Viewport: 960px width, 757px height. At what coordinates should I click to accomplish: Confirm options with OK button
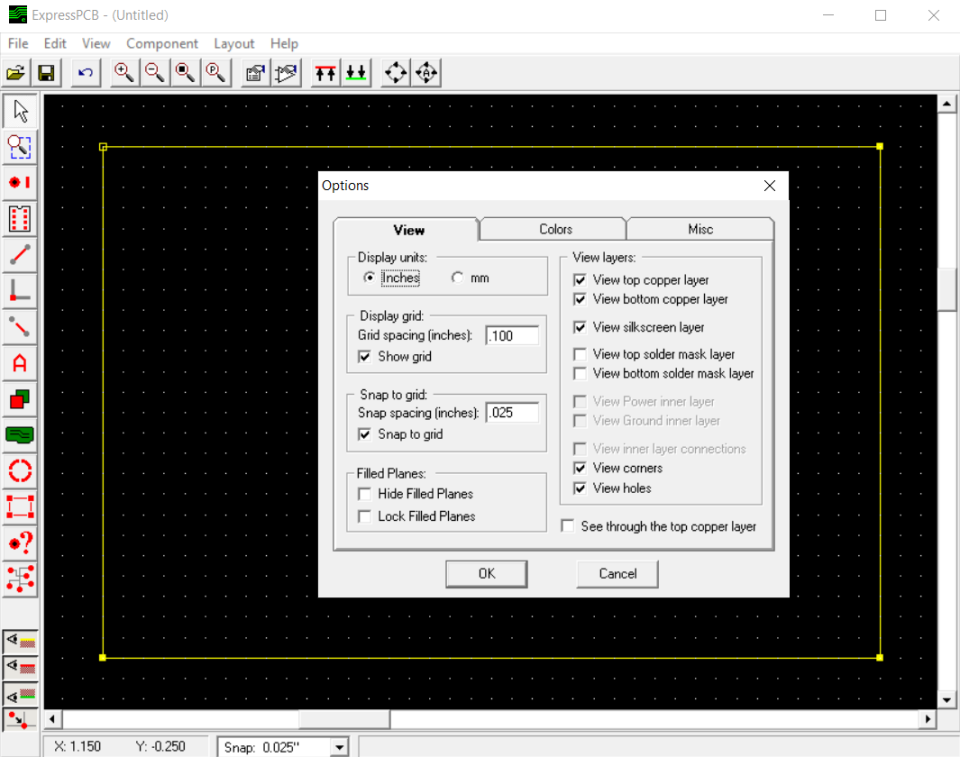point(486,573)
